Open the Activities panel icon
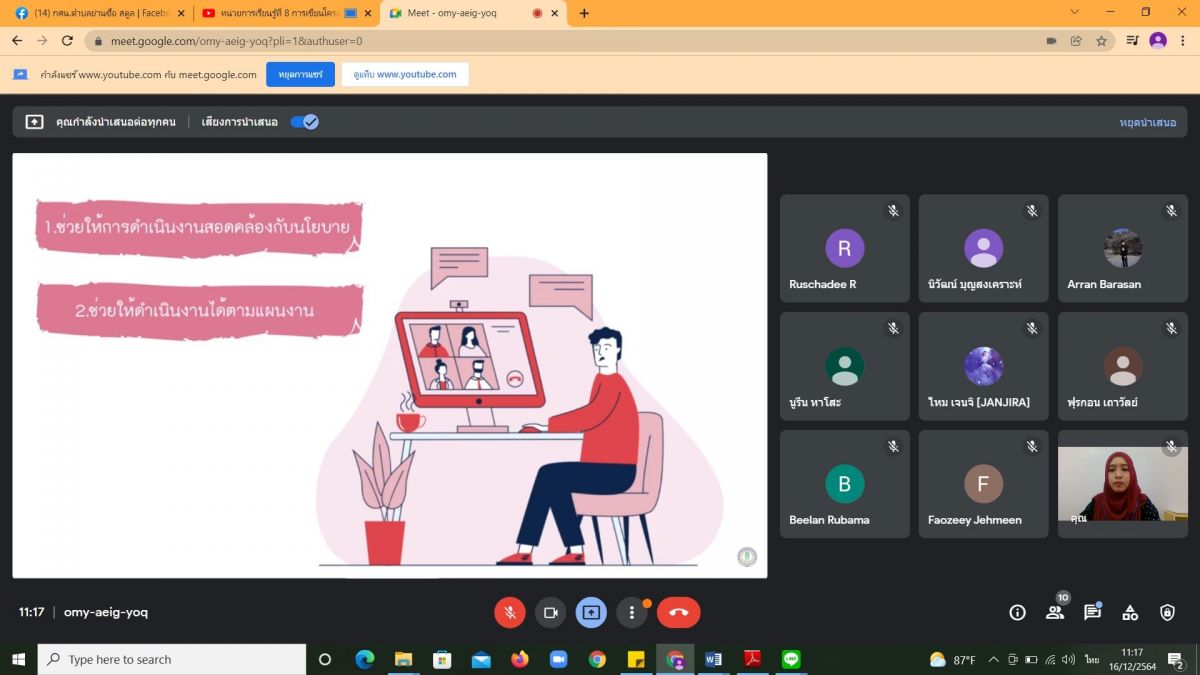Screen dimensions: 1200x675 (x=1130, y=612)
